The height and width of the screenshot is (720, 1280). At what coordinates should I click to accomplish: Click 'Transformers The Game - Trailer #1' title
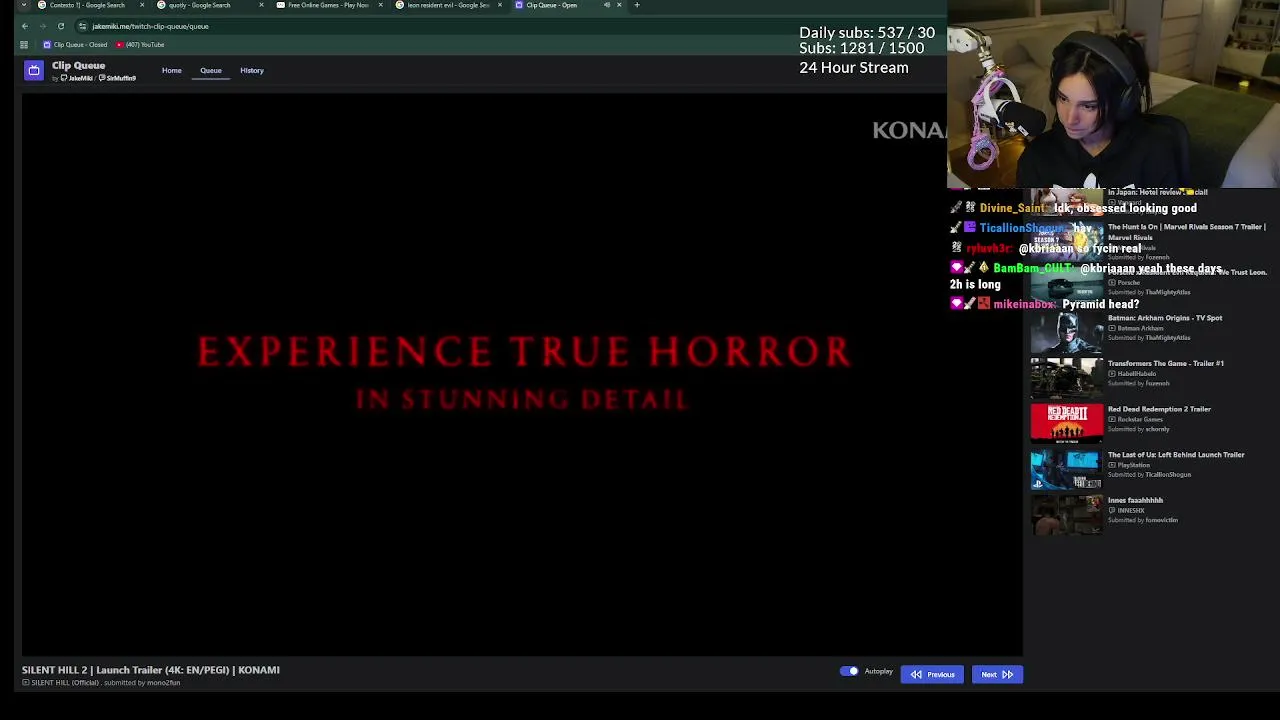1166,364
